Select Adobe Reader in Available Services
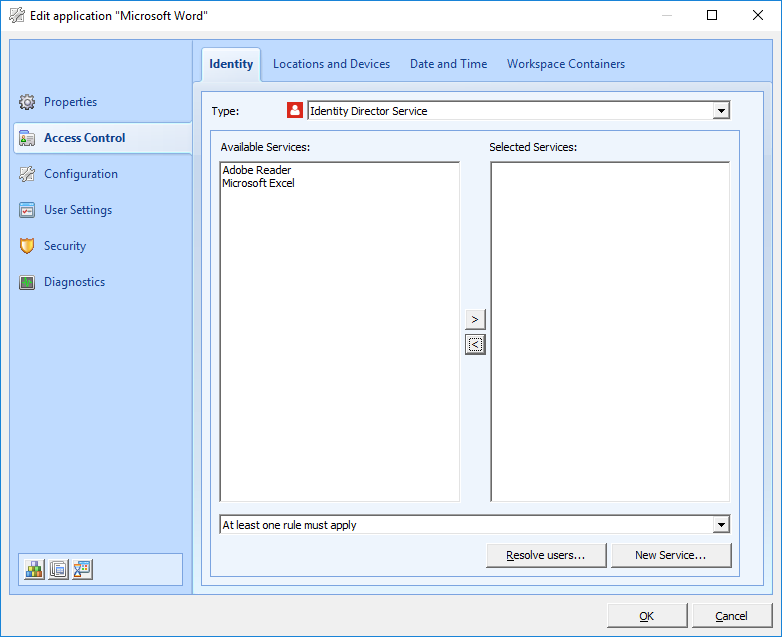Image resolution: width=782 pixels, height=637 pixels. 257,171
